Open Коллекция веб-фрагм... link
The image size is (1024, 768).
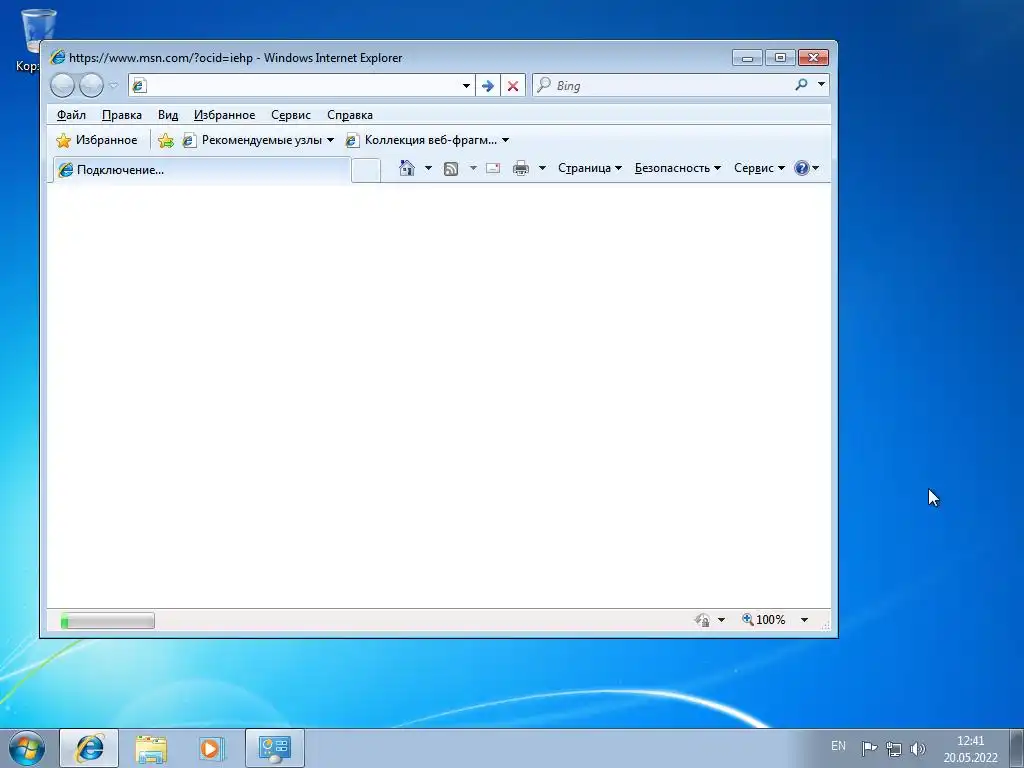coord(428,140)
